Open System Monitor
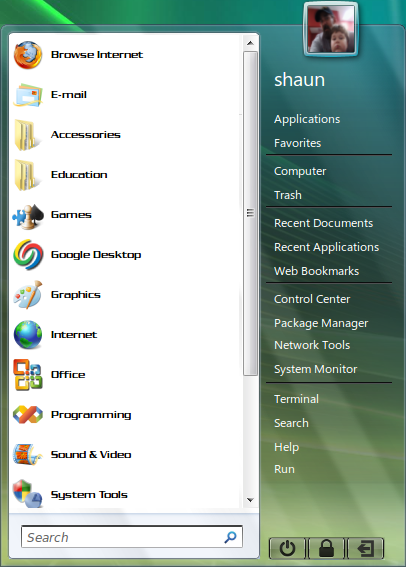The image size is (406, 567). coord(316,369)
